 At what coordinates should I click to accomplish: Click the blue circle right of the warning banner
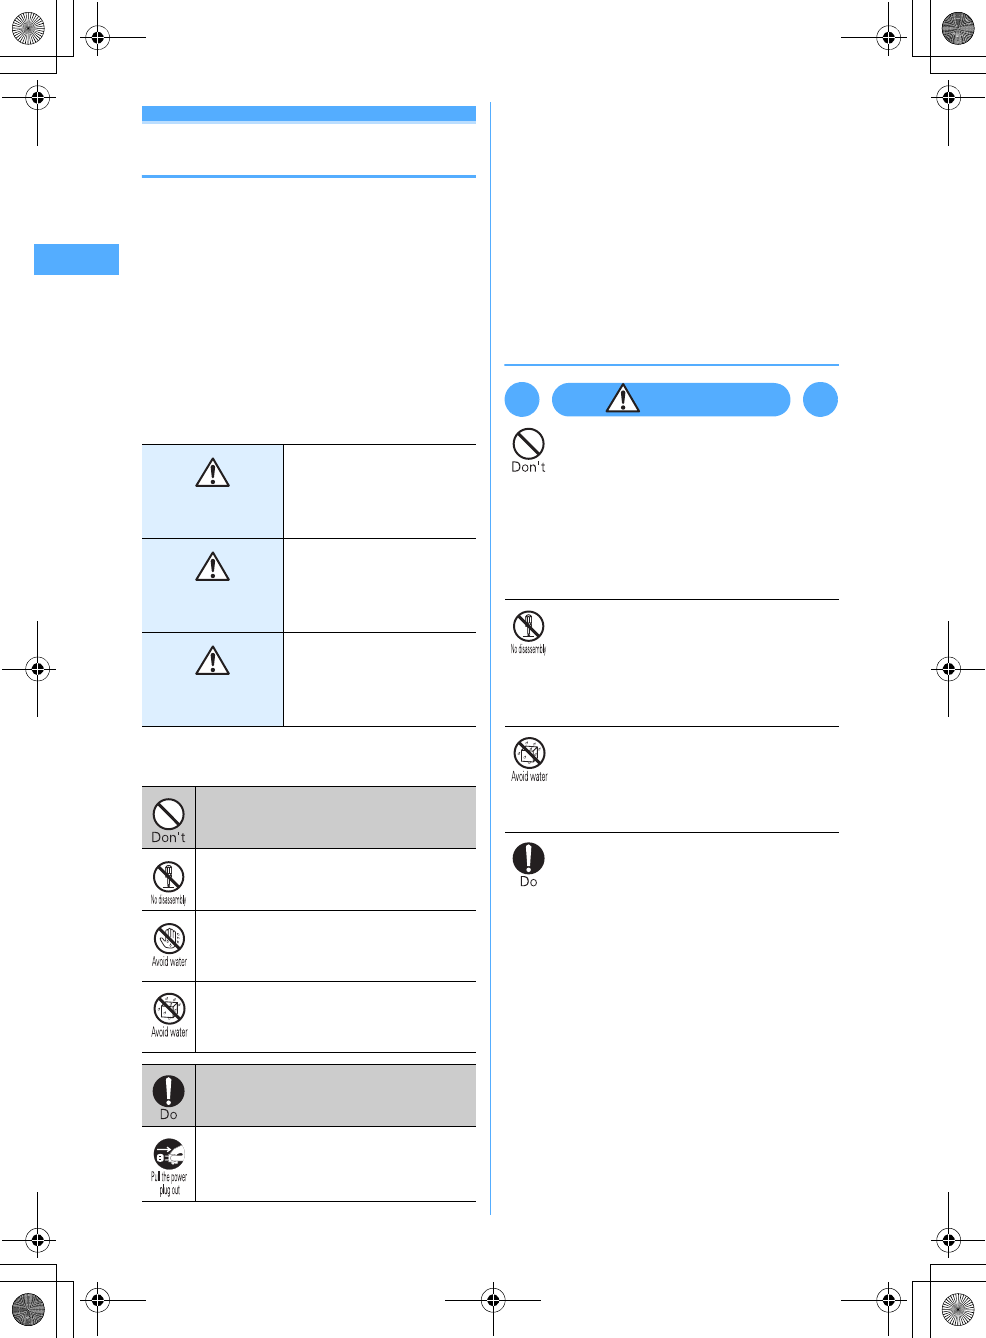pos(821,400)
